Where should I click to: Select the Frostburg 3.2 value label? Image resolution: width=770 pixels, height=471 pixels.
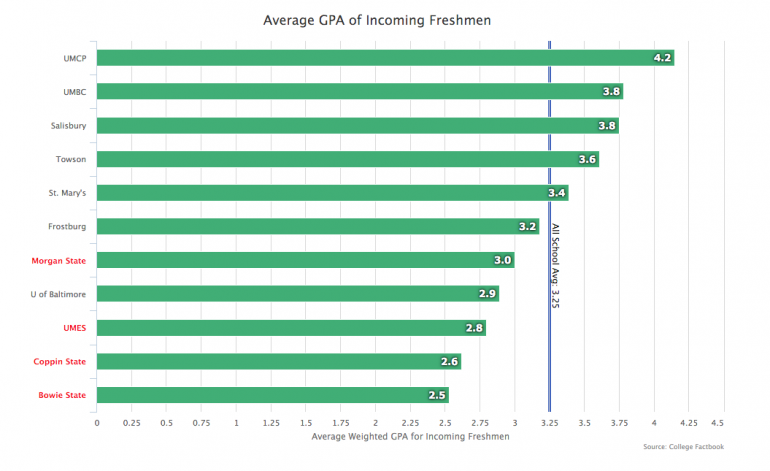coord(528,227)
